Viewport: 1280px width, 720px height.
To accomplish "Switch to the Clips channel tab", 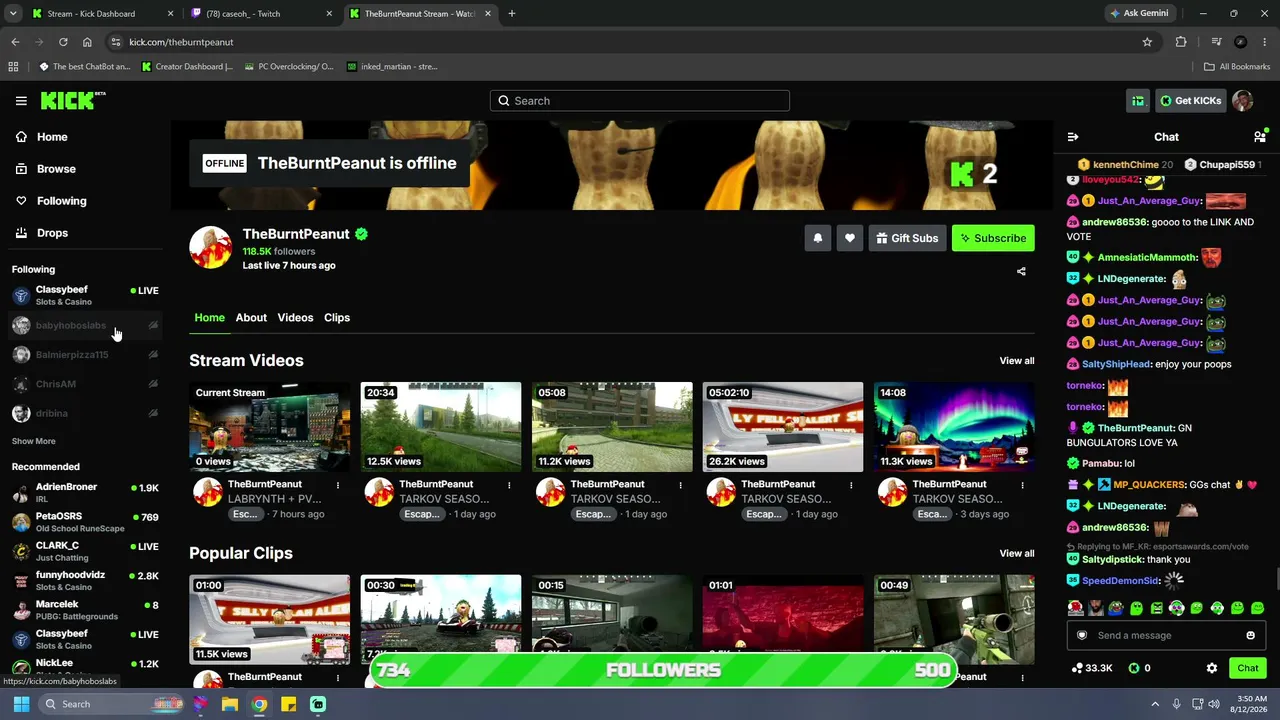I will click(x=337, y=318).
